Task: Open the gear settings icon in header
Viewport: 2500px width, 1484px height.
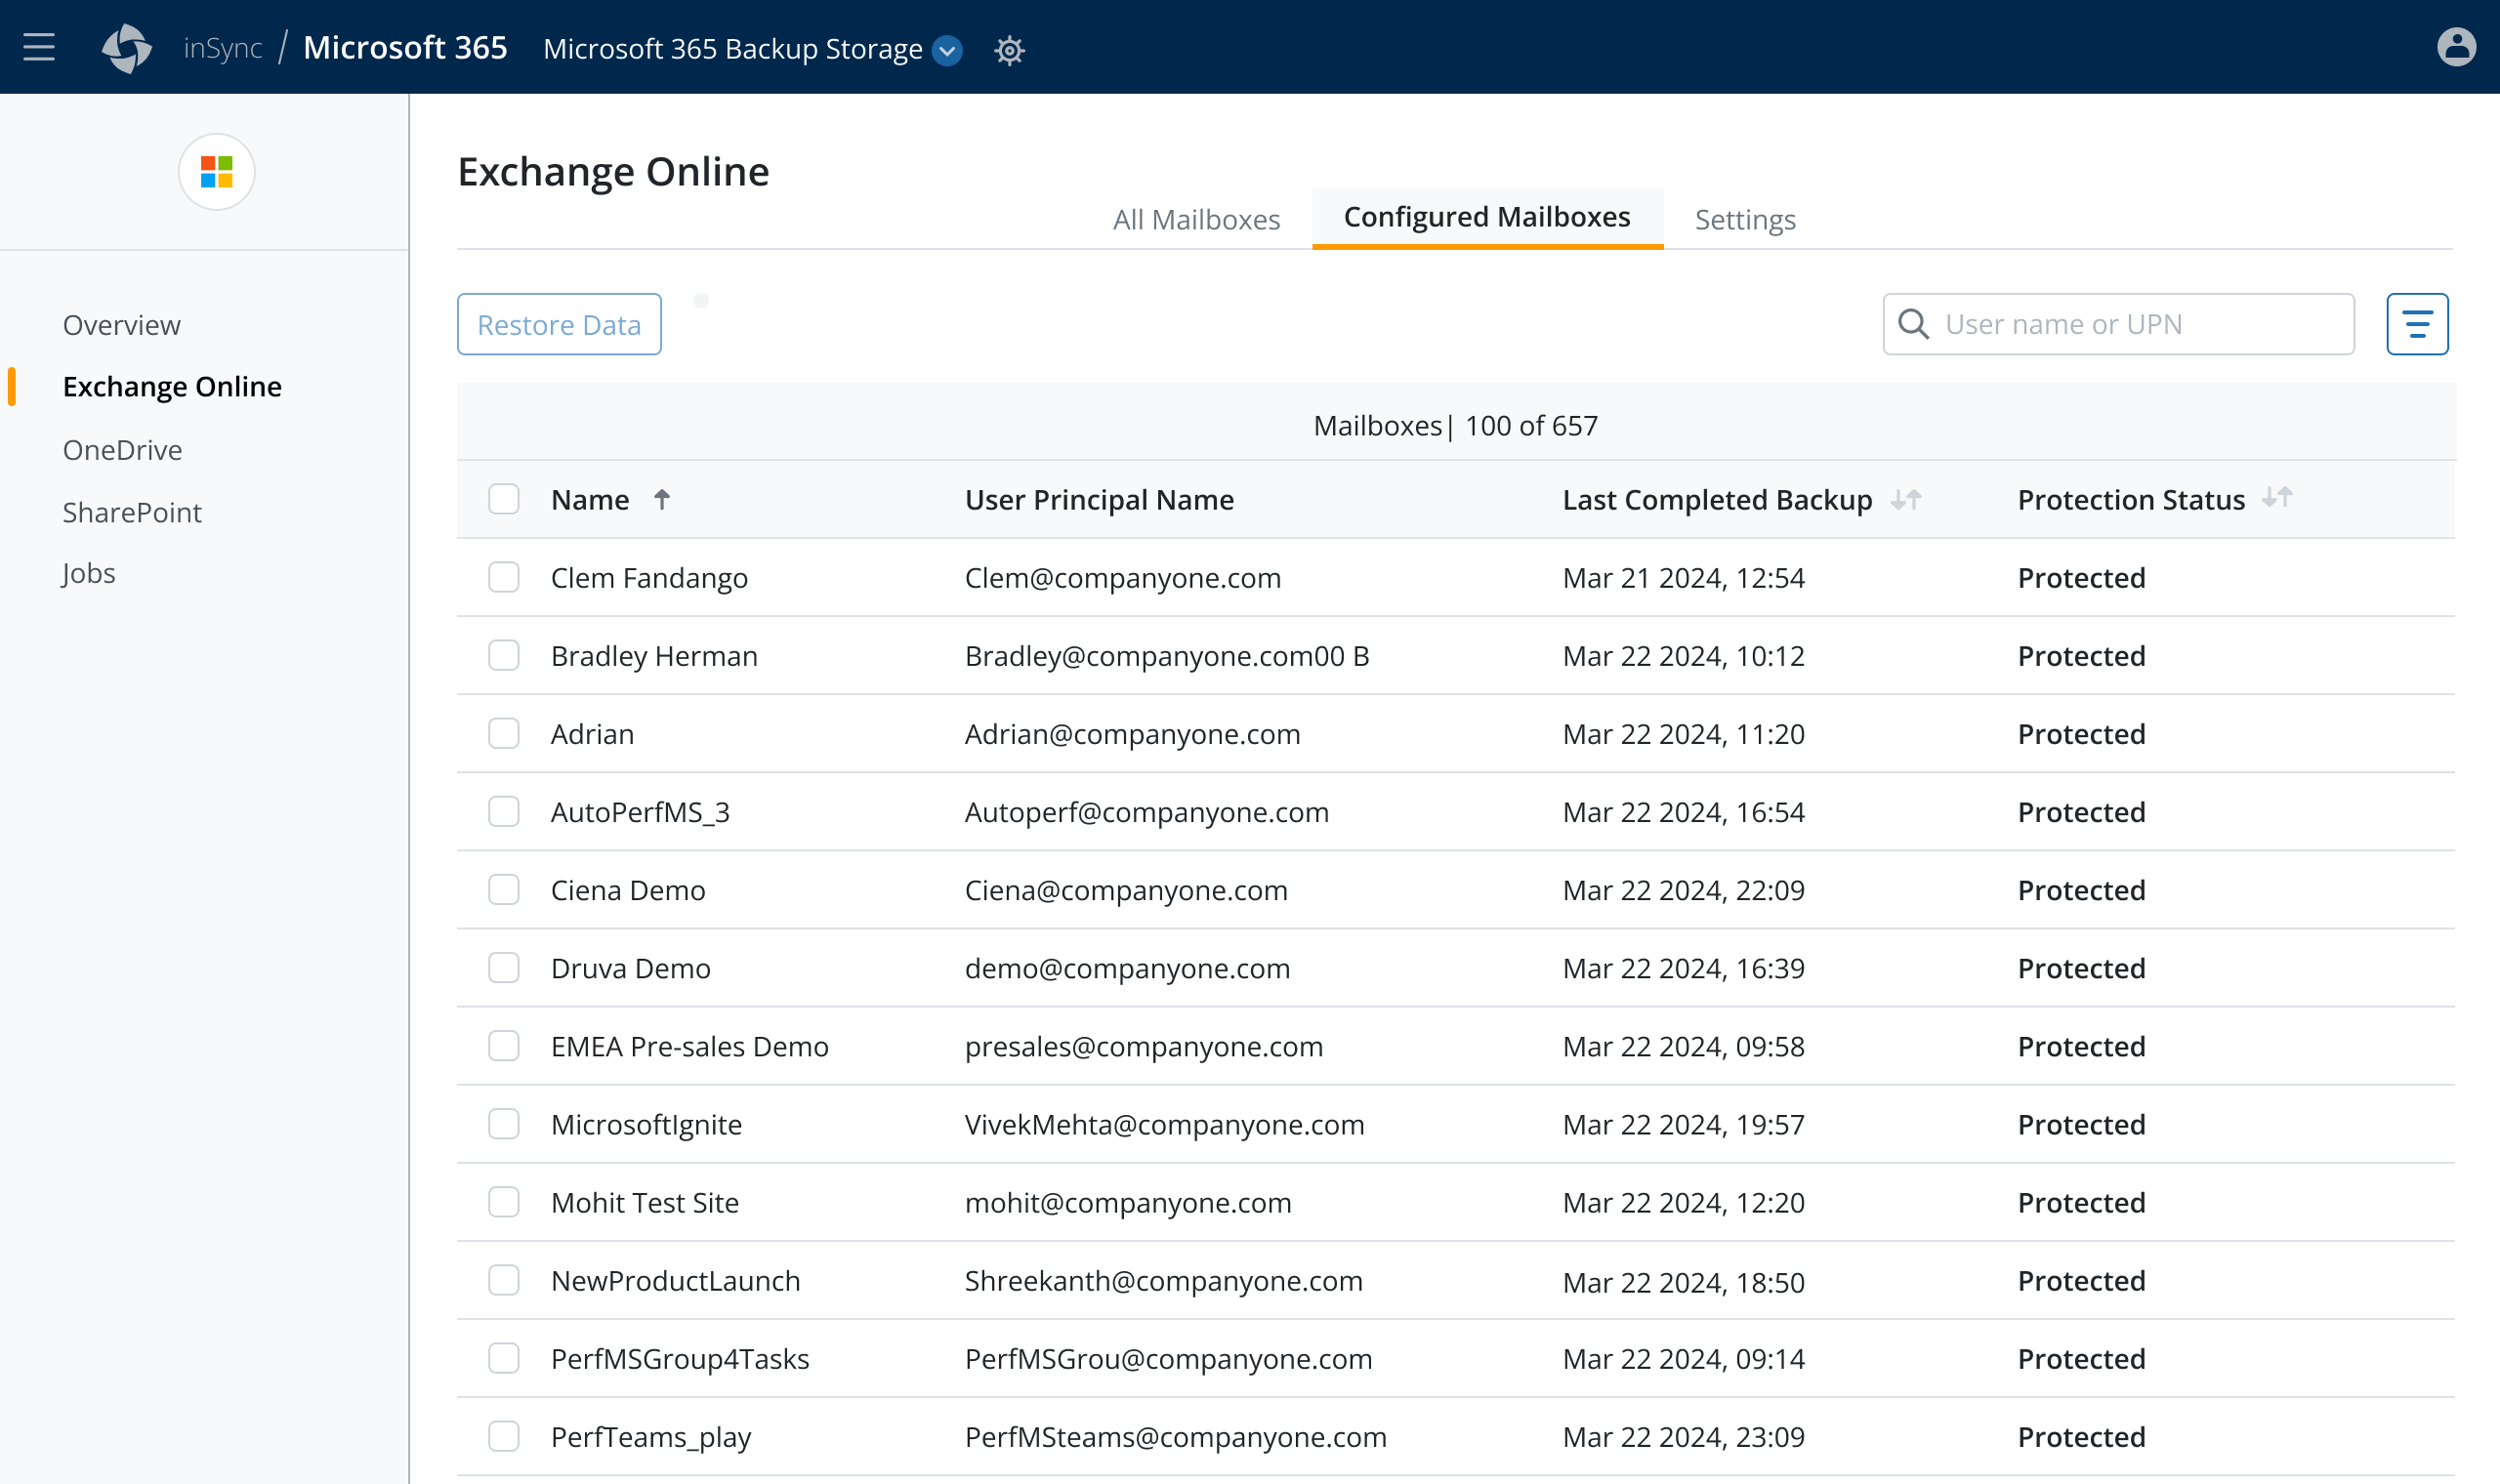Action: click(1009, 50)
